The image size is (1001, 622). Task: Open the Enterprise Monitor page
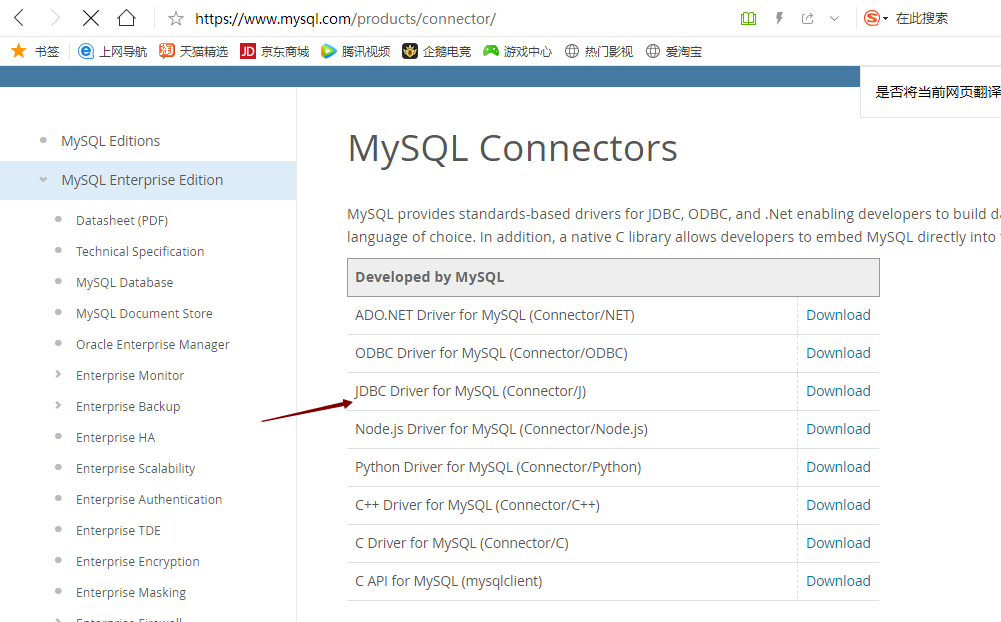tap(130, 375)
